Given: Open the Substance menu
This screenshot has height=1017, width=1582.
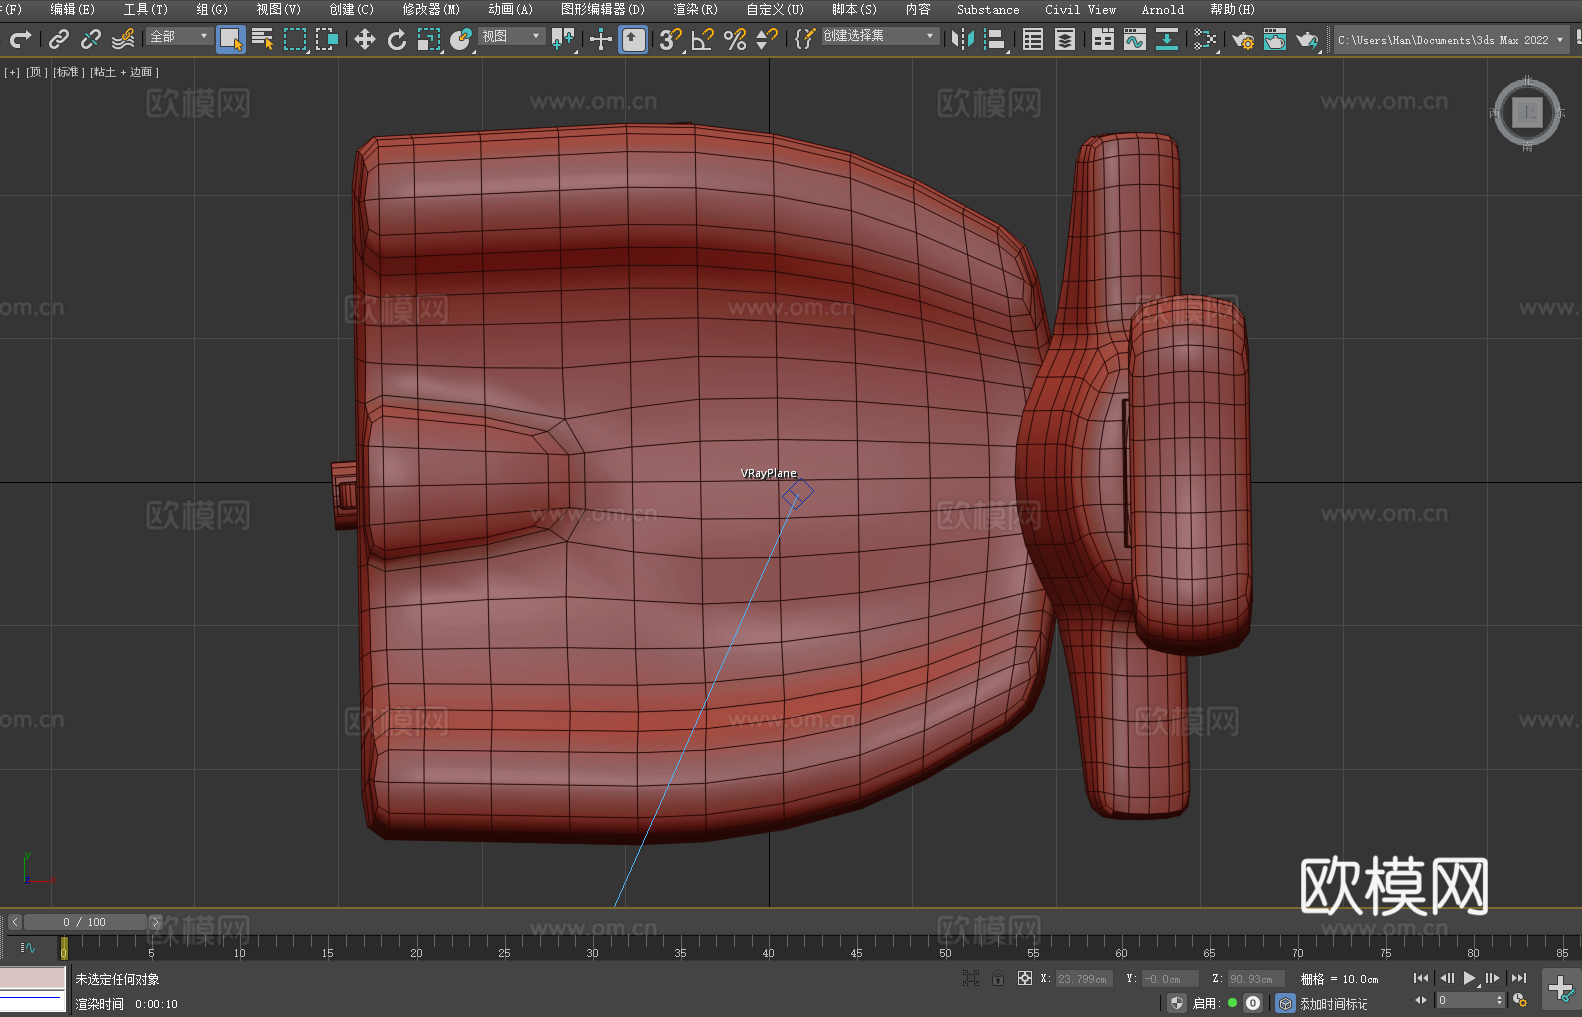Looking at the screenshot, I should coord(988,9).
